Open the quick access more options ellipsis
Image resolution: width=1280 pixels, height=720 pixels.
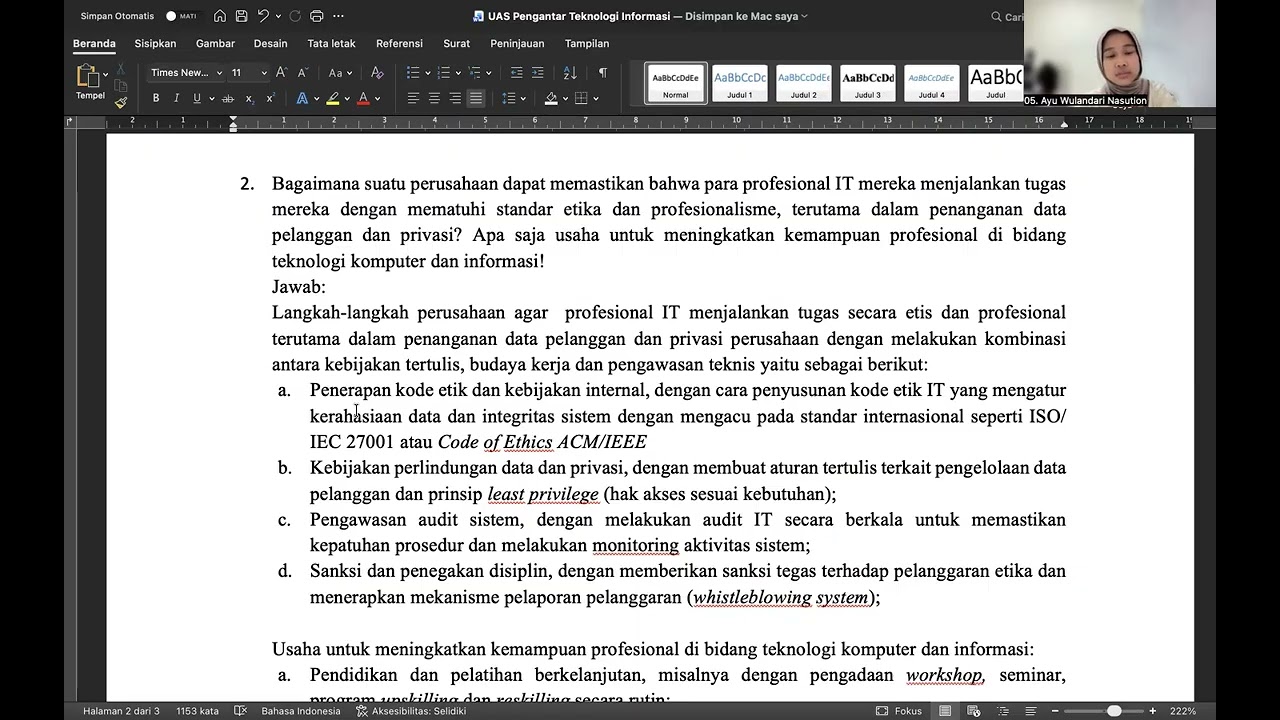[338, 16]
